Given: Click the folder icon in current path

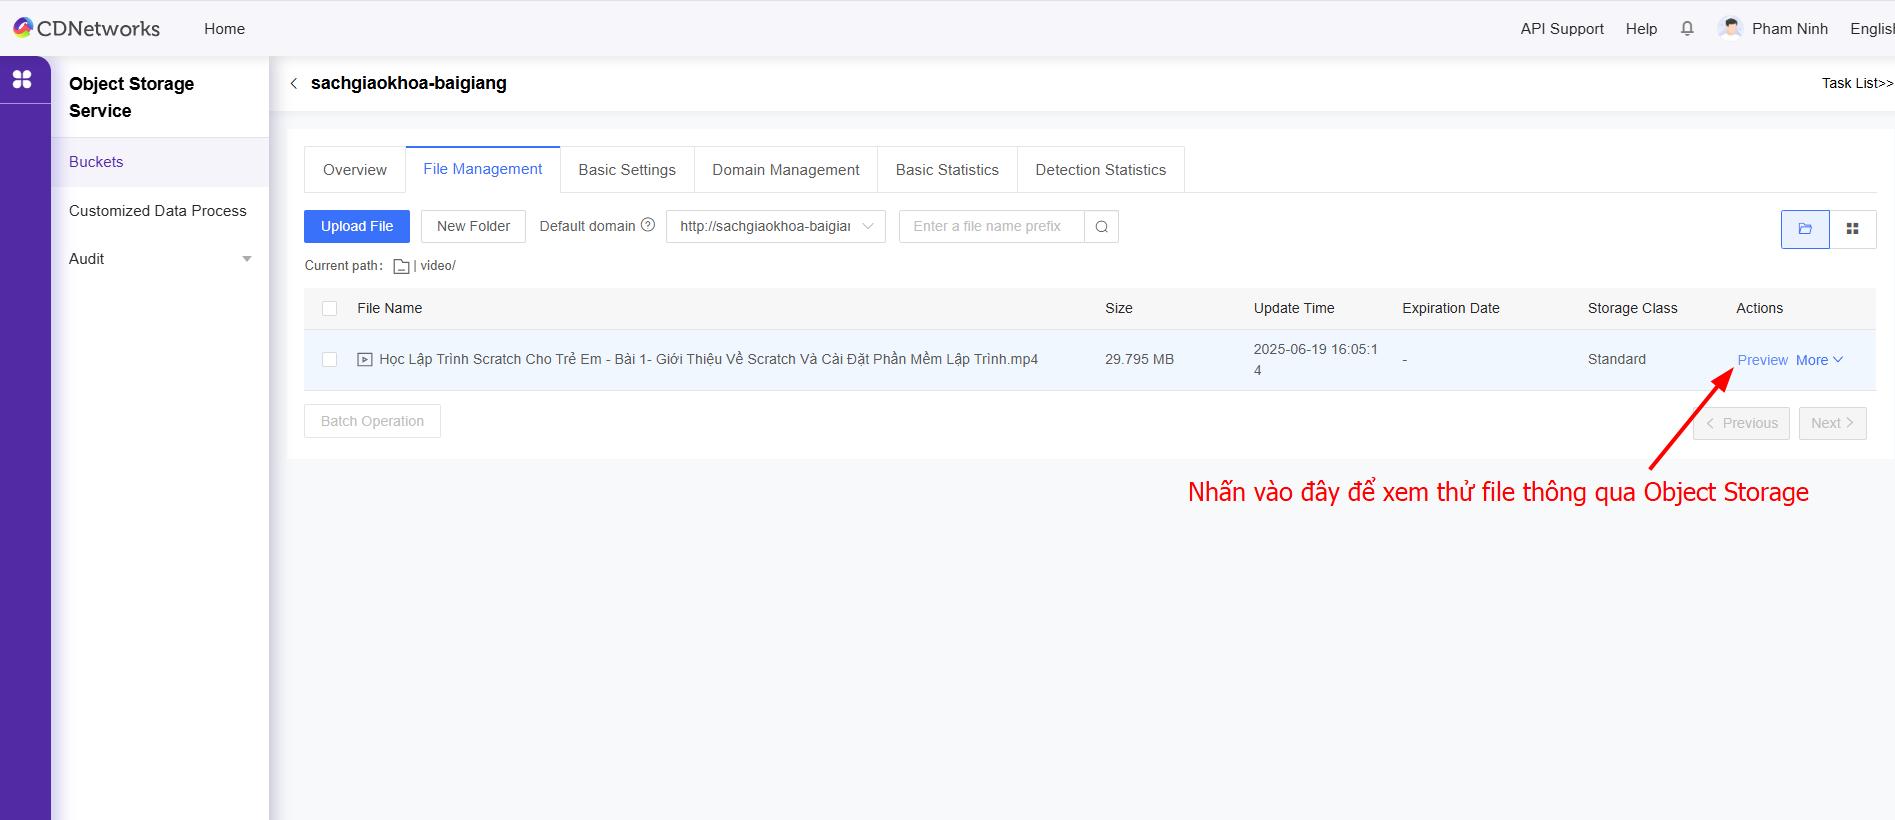Looking at the screenshot, I should [x=401, y=267].
